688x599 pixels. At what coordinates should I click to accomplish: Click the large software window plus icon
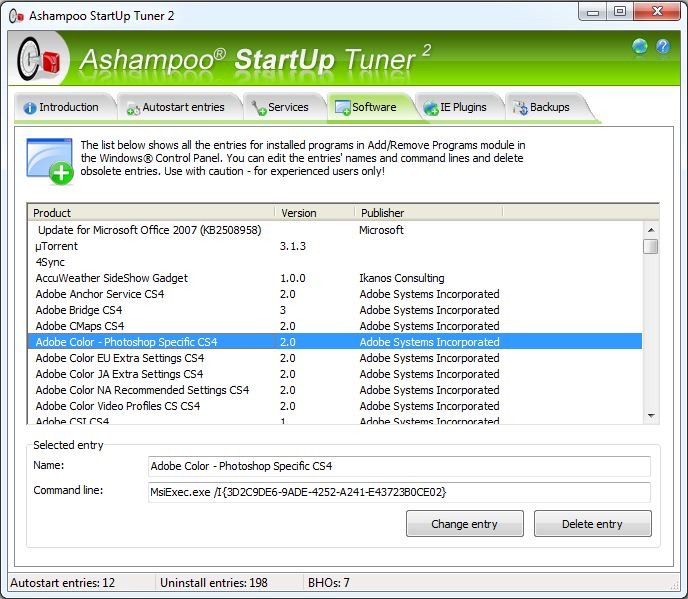tap(50, 161)
